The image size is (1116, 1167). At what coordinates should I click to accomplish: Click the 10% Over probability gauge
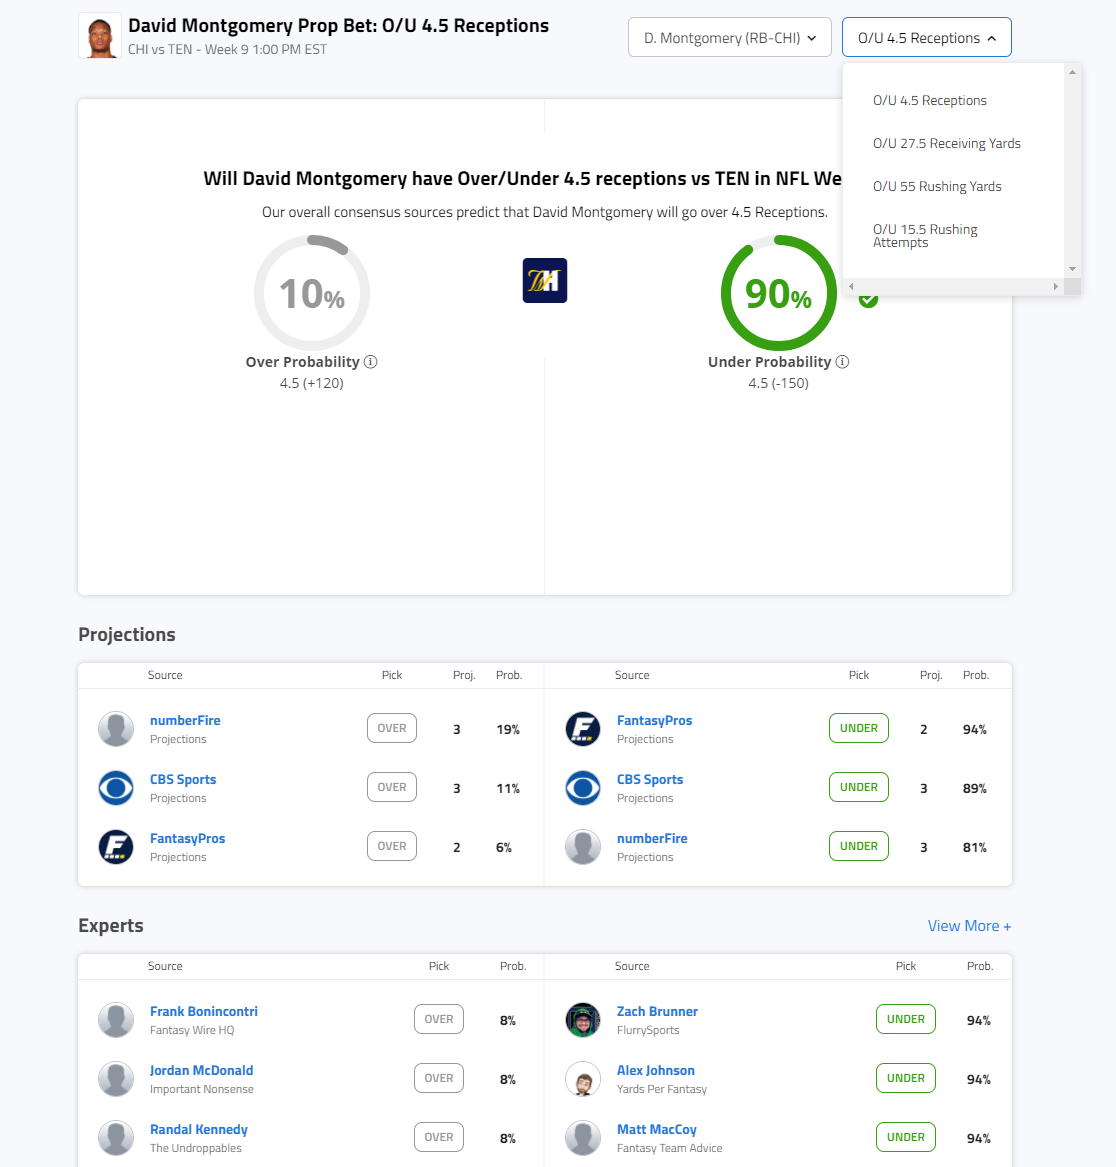pos(312,293)
